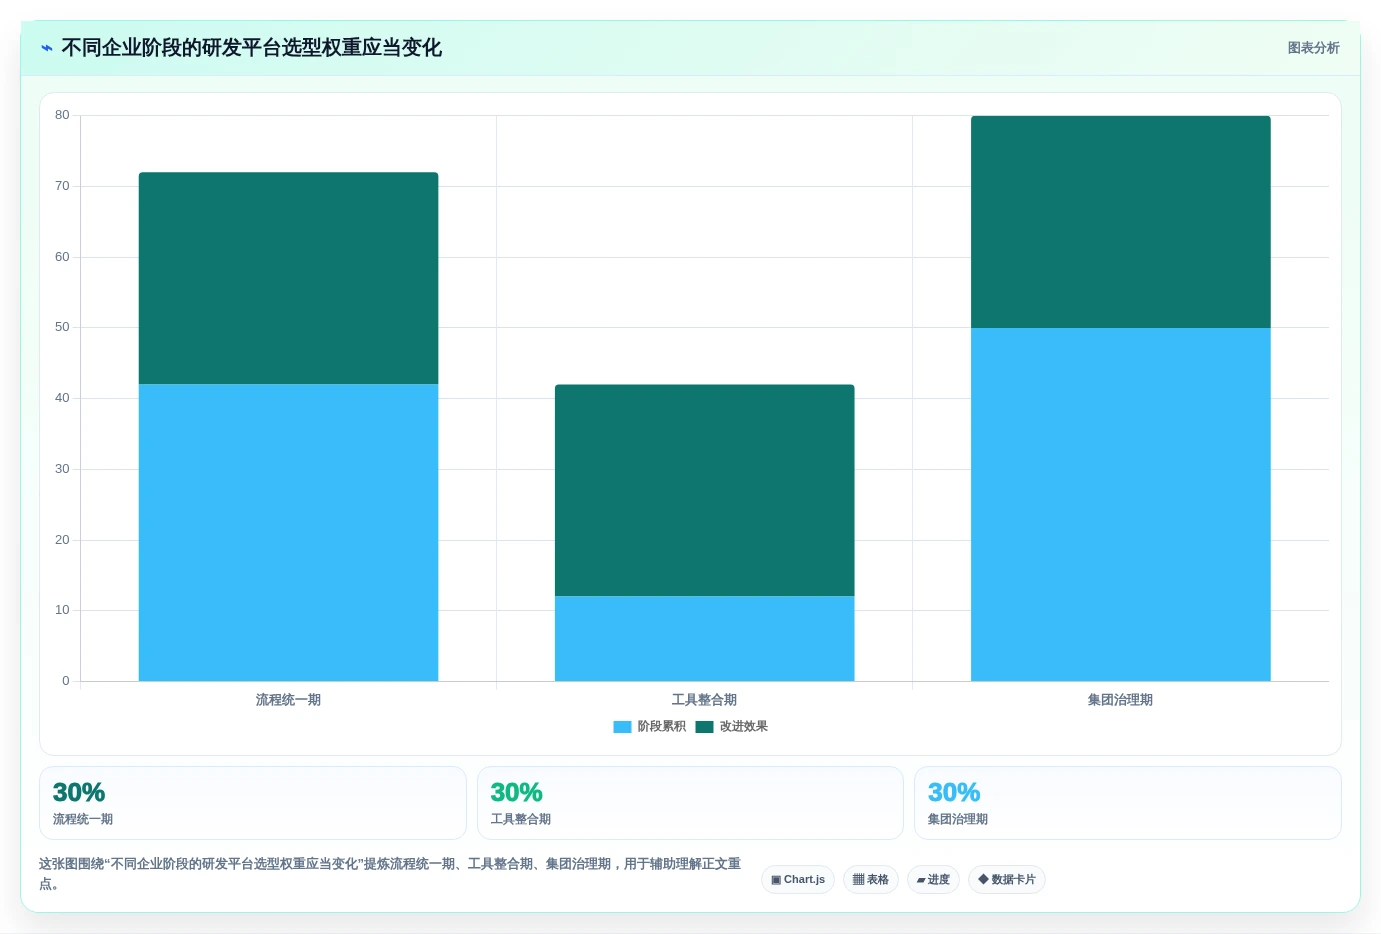Select the Chart.js tag chip
This screenshot has width=1381, height=934.
point(798,880)
